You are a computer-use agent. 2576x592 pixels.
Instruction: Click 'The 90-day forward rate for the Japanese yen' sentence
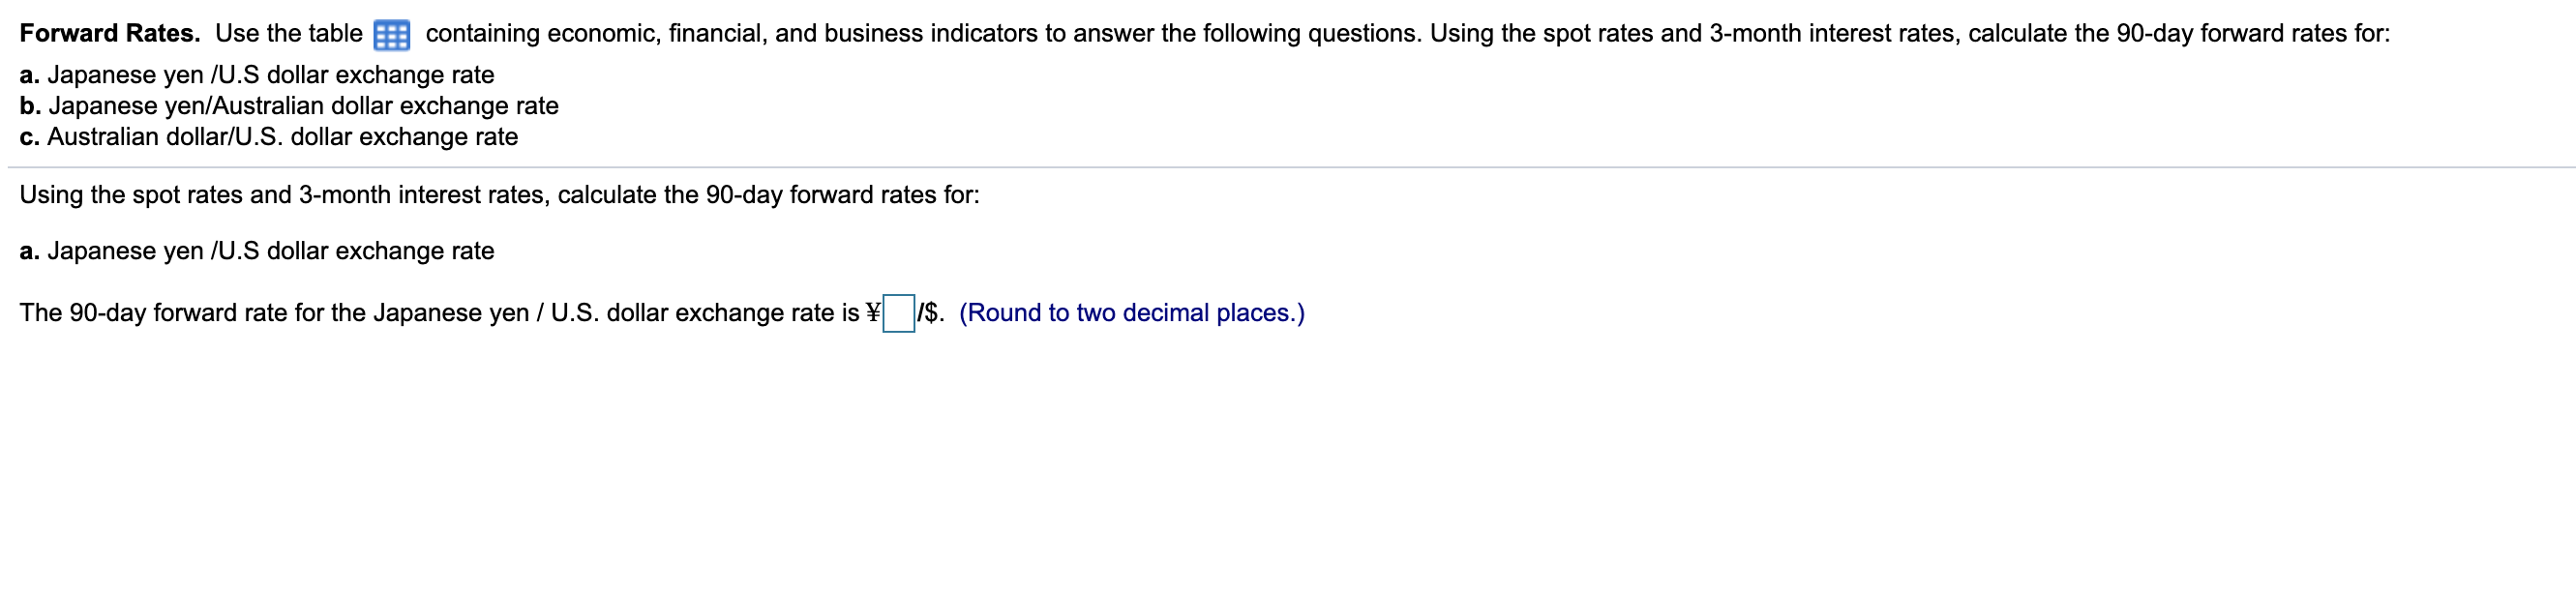pyautogui.click(x=439, y=313)
